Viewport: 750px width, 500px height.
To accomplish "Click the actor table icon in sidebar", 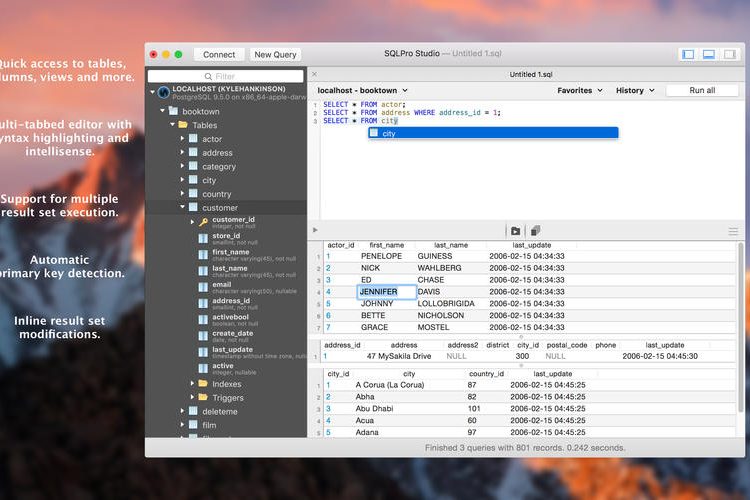I will (193, 139).
